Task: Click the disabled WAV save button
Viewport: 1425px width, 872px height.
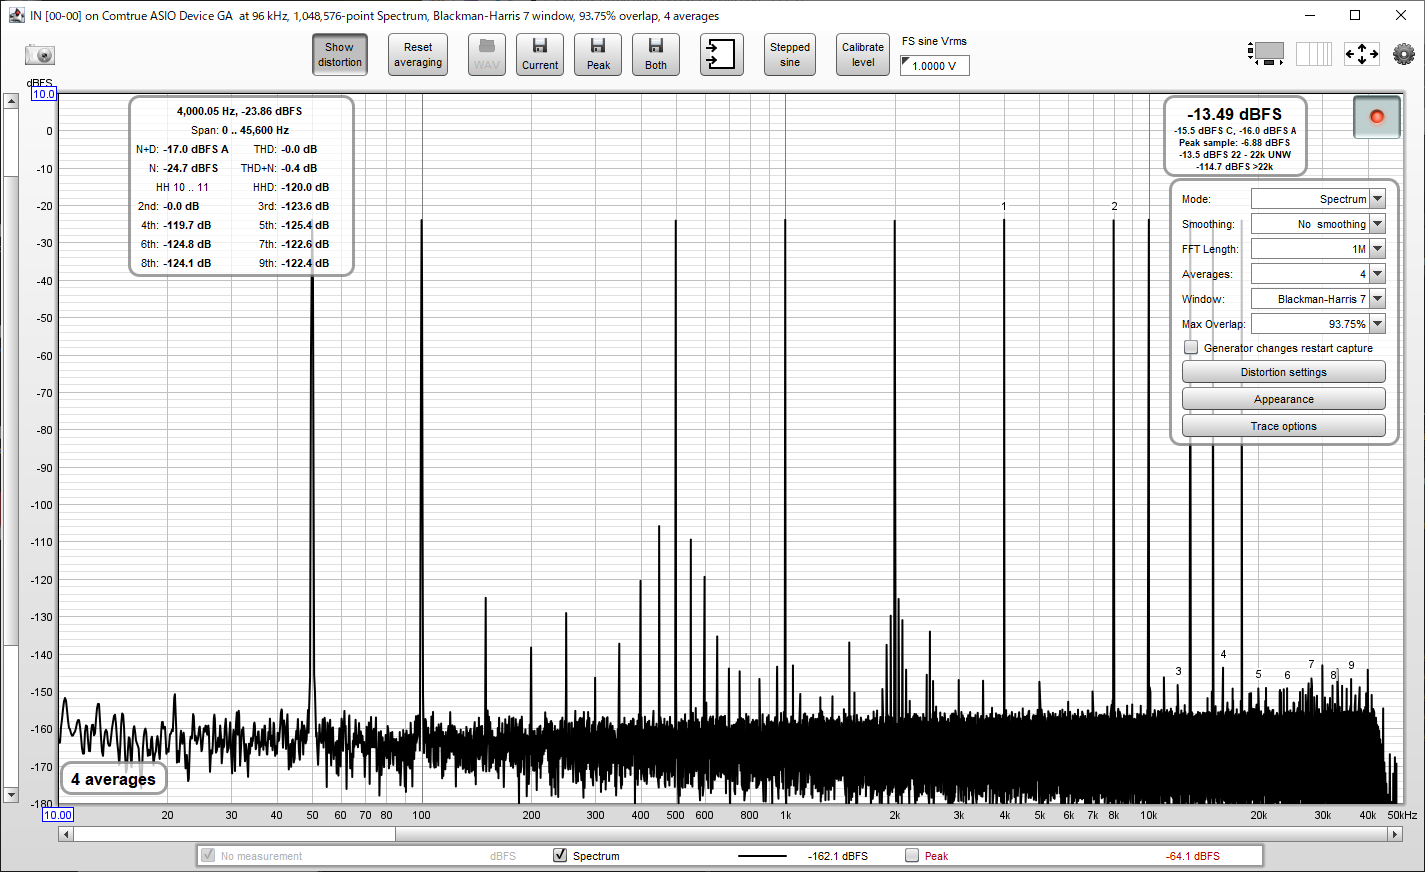Action: coord(487,54)
